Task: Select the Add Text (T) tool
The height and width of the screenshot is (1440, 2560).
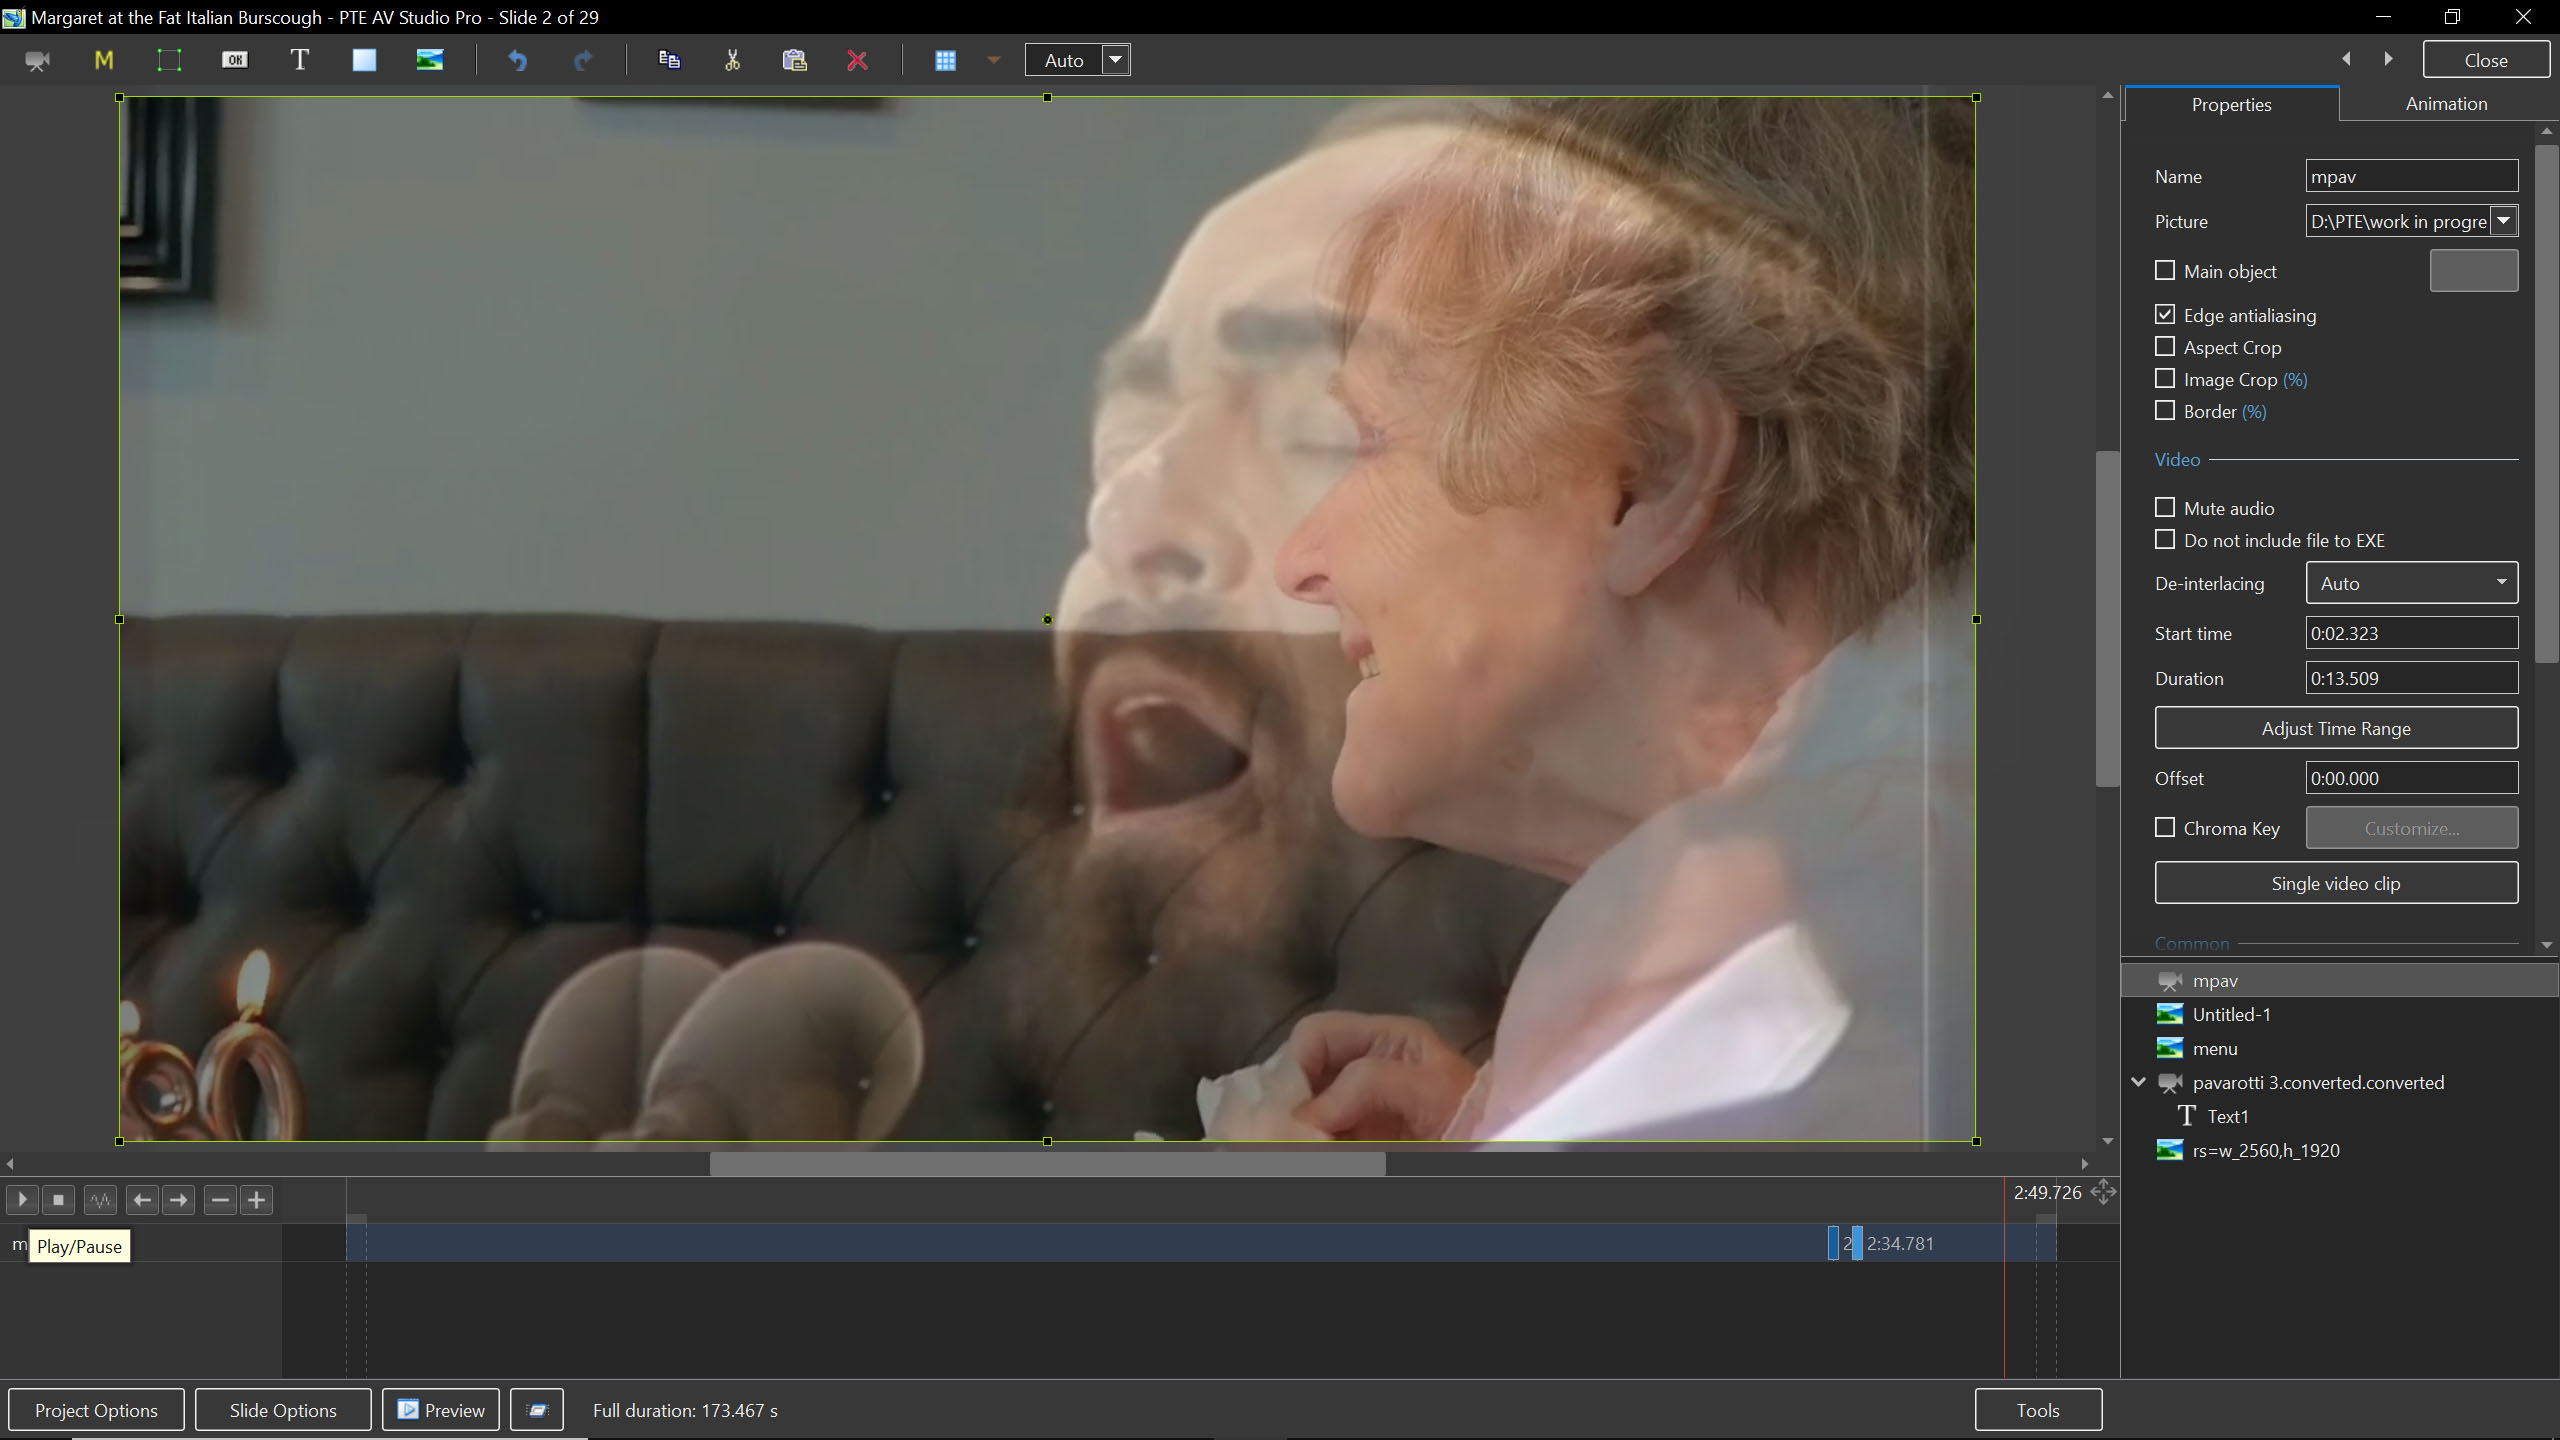Action: [299, 60]
